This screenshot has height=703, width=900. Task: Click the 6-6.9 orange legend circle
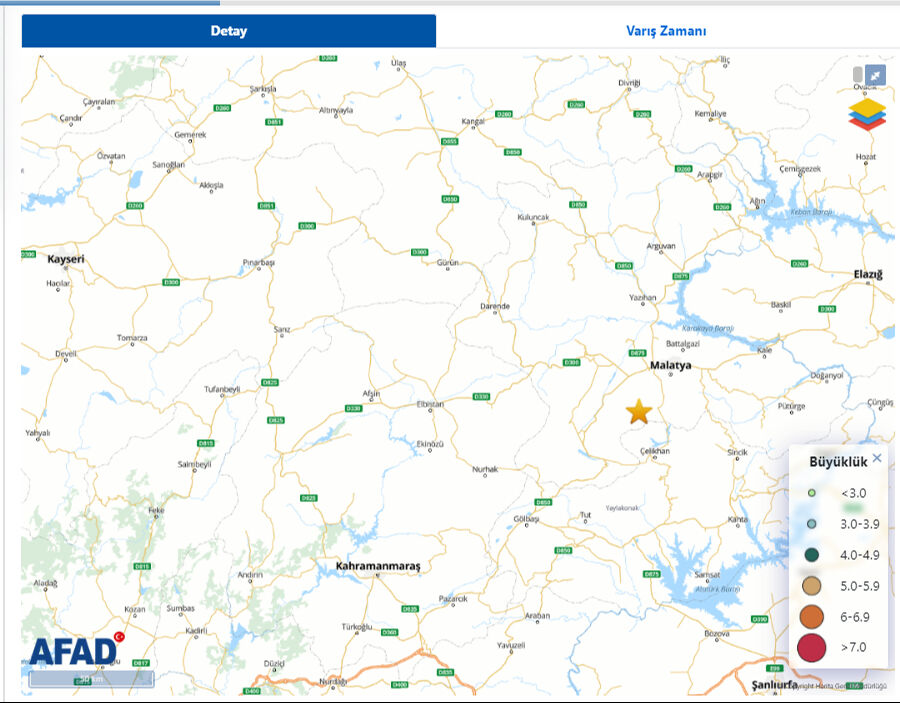pyautogui.click(x=812, y=616)
